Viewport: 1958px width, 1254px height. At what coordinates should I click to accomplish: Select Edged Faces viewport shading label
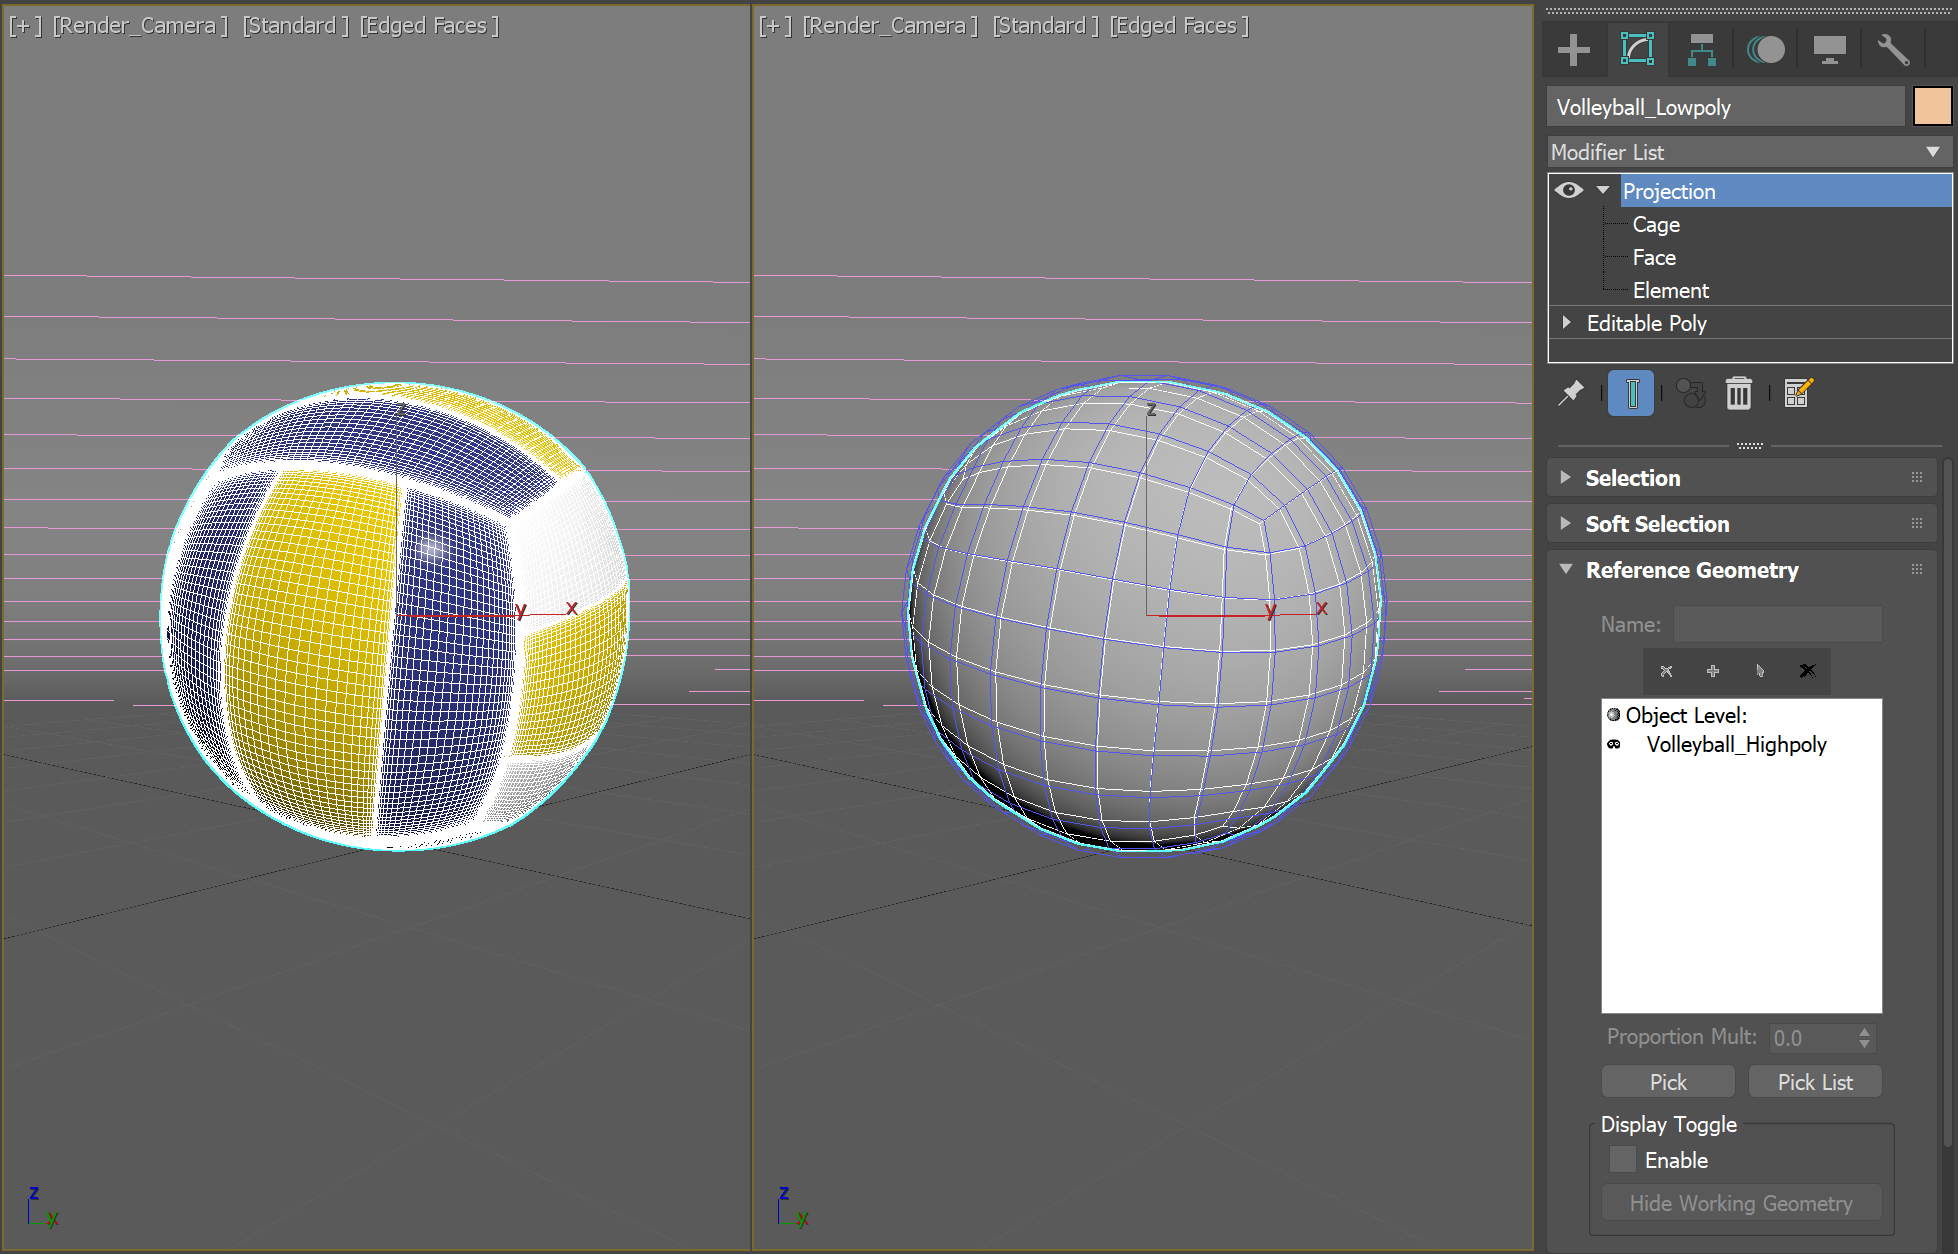click(x=429, y=25)
